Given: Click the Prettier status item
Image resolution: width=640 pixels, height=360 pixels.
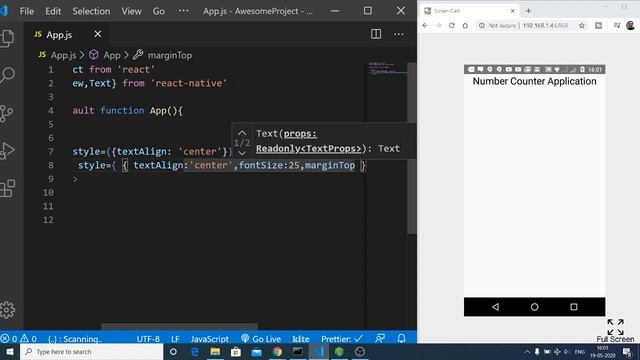Looking at the screenshot, I should point(342,339).
